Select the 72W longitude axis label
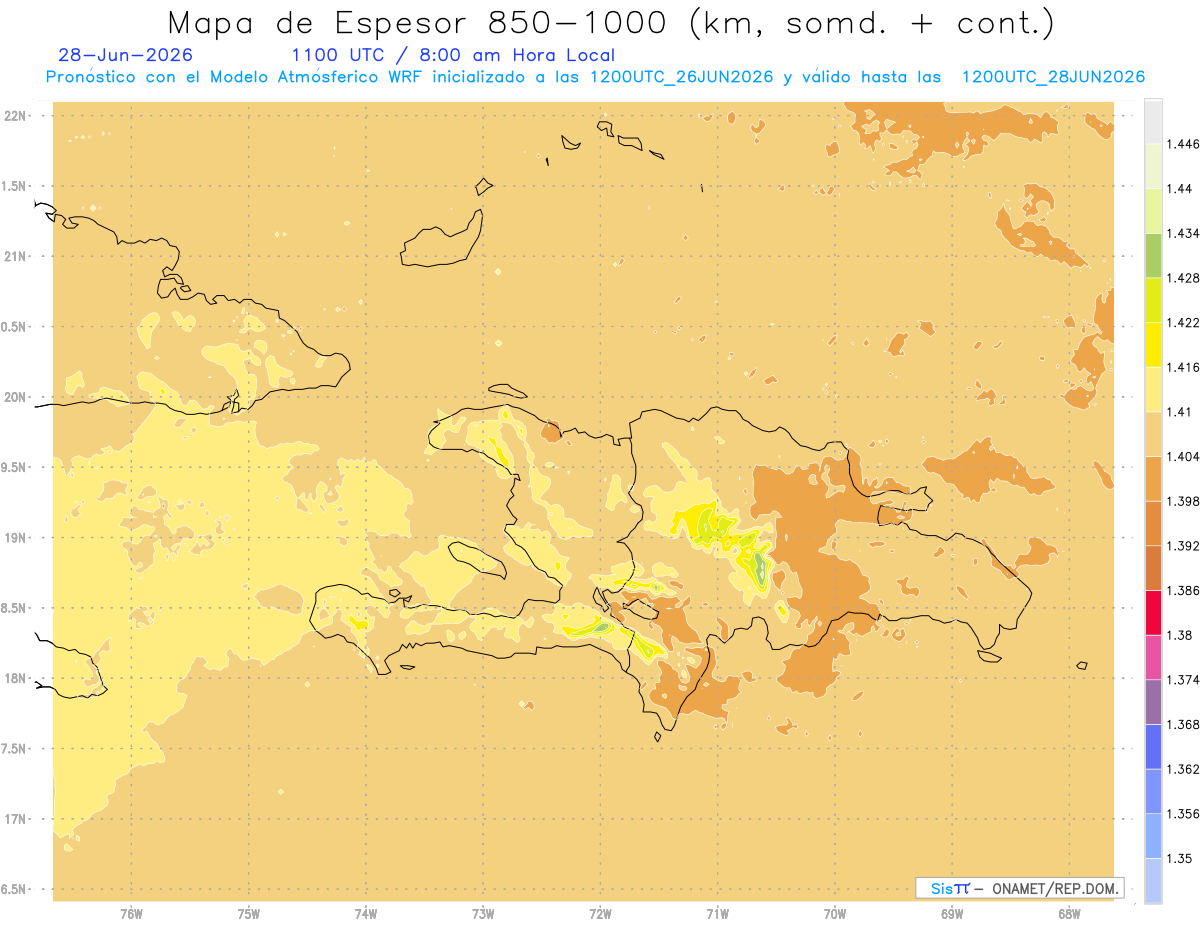This screenshot has height=927, width=1200. 601,914
